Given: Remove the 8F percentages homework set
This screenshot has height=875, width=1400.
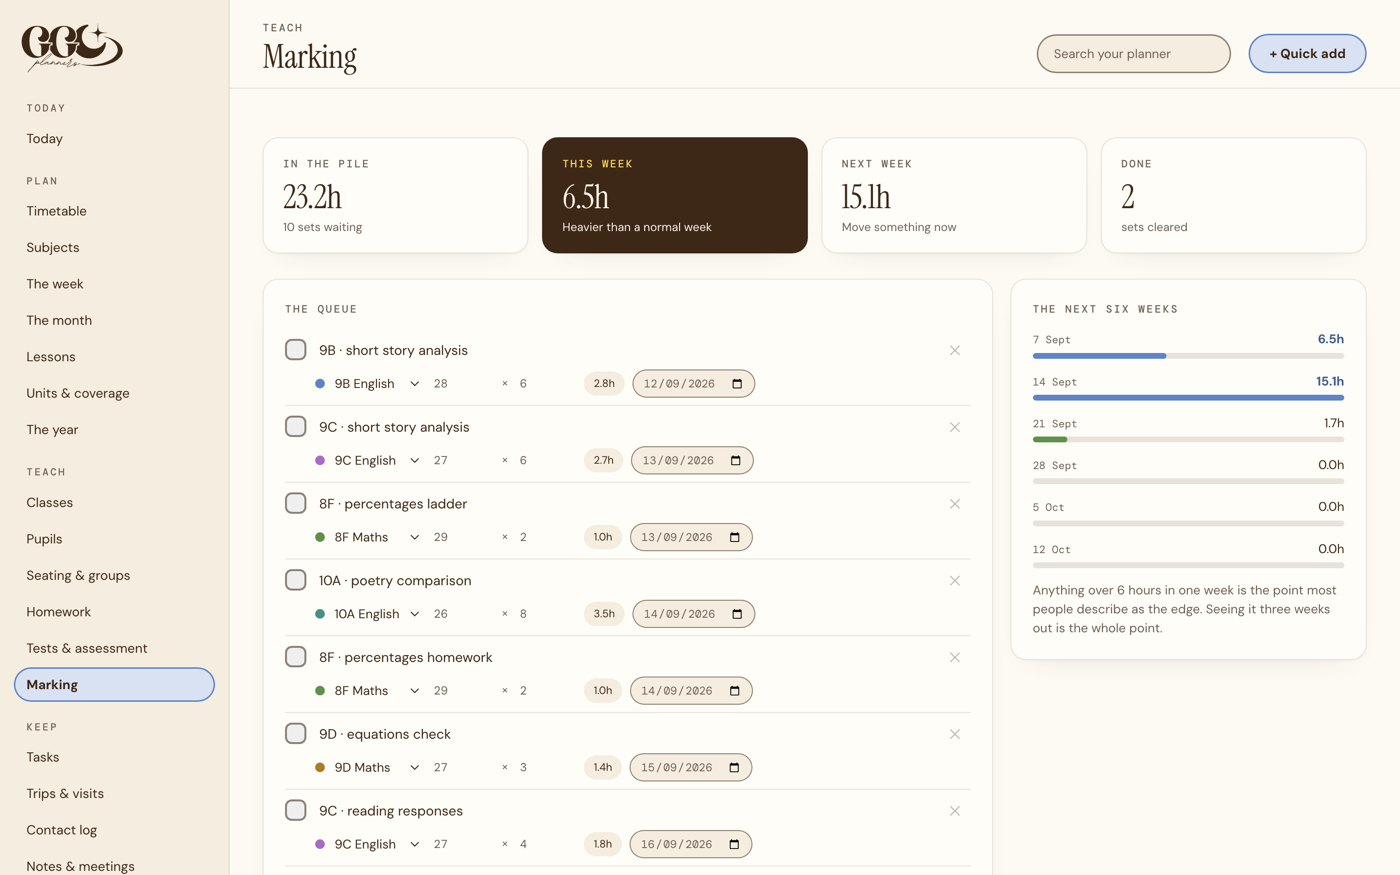Looking at the screenshot, I should 955,658.
